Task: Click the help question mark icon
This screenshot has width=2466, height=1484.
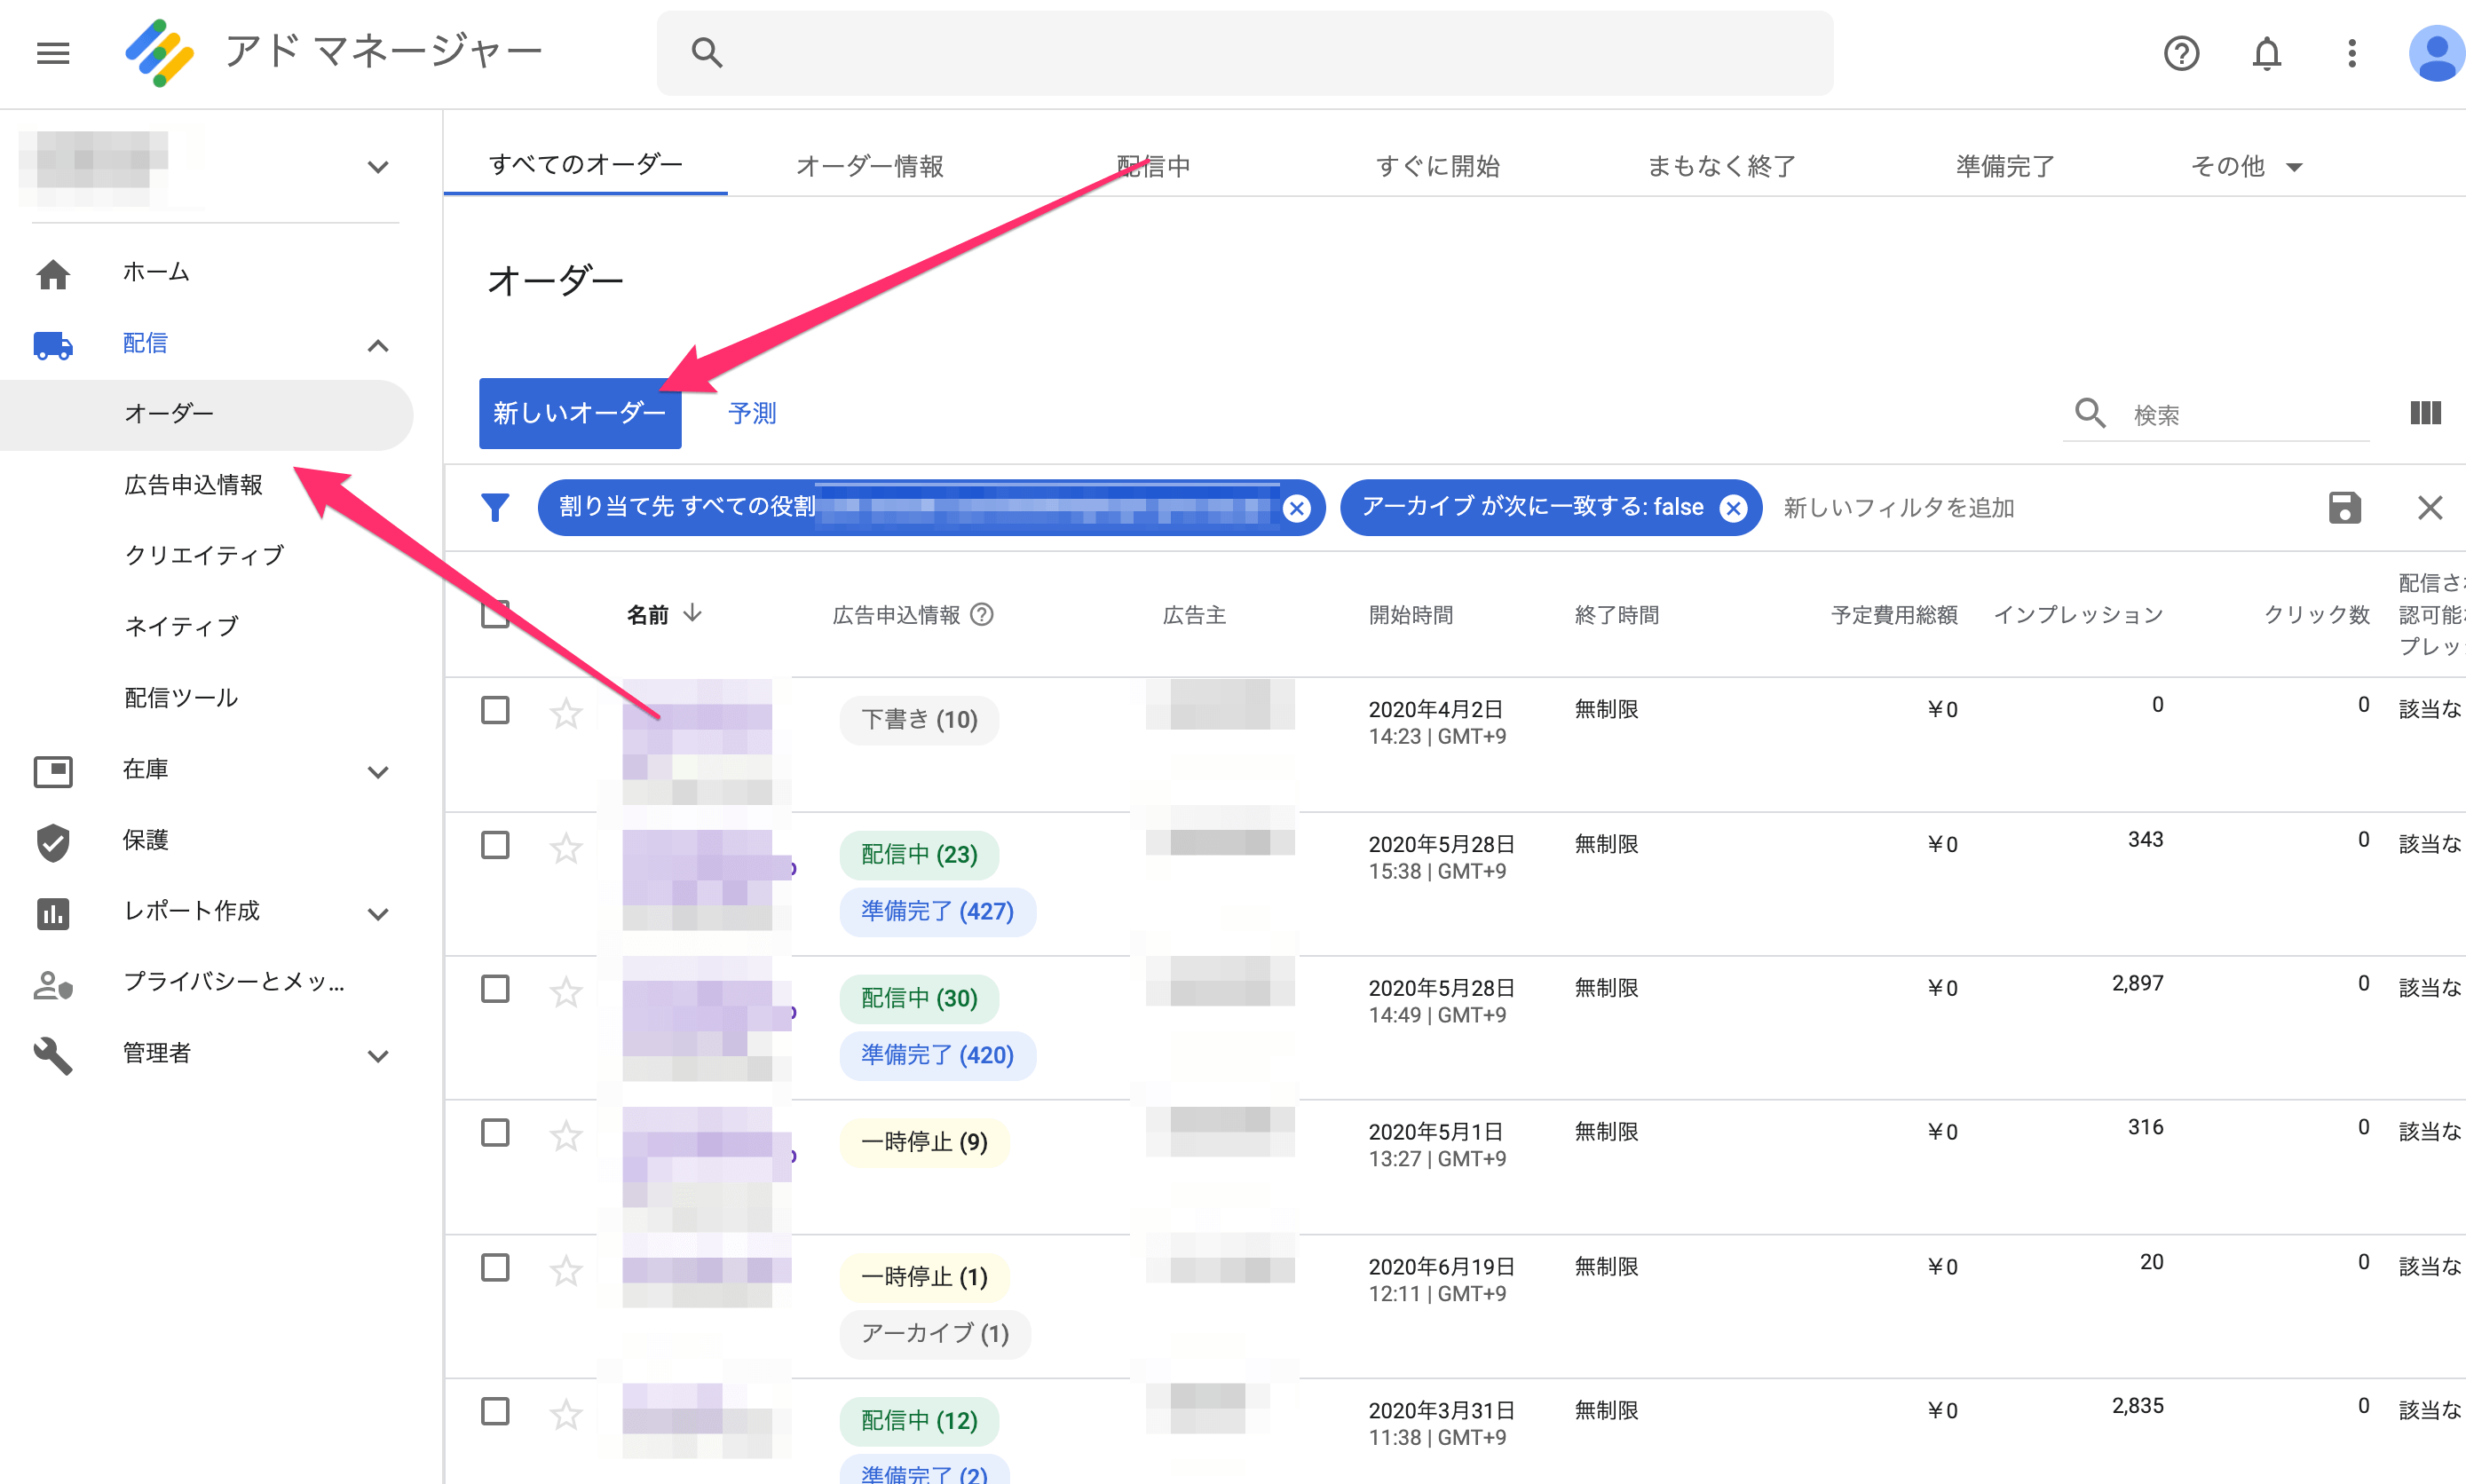Action: (2181, 53)
